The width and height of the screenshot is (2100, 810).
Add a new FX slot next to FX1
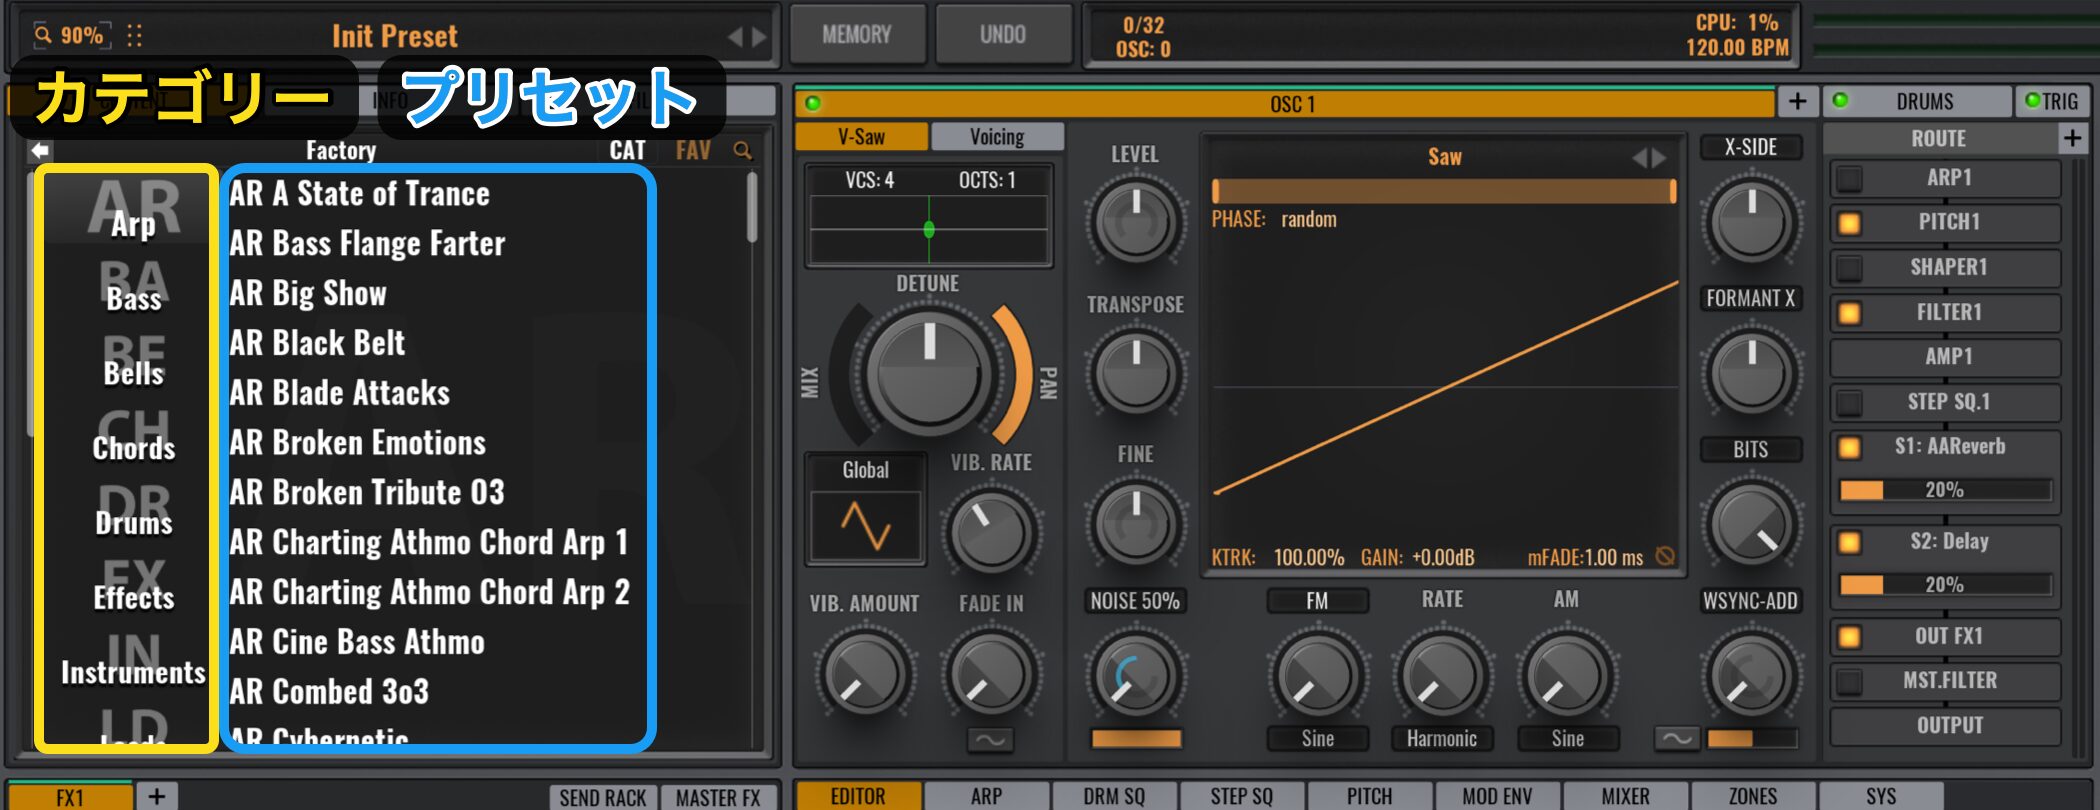click(x=157, y=796)
